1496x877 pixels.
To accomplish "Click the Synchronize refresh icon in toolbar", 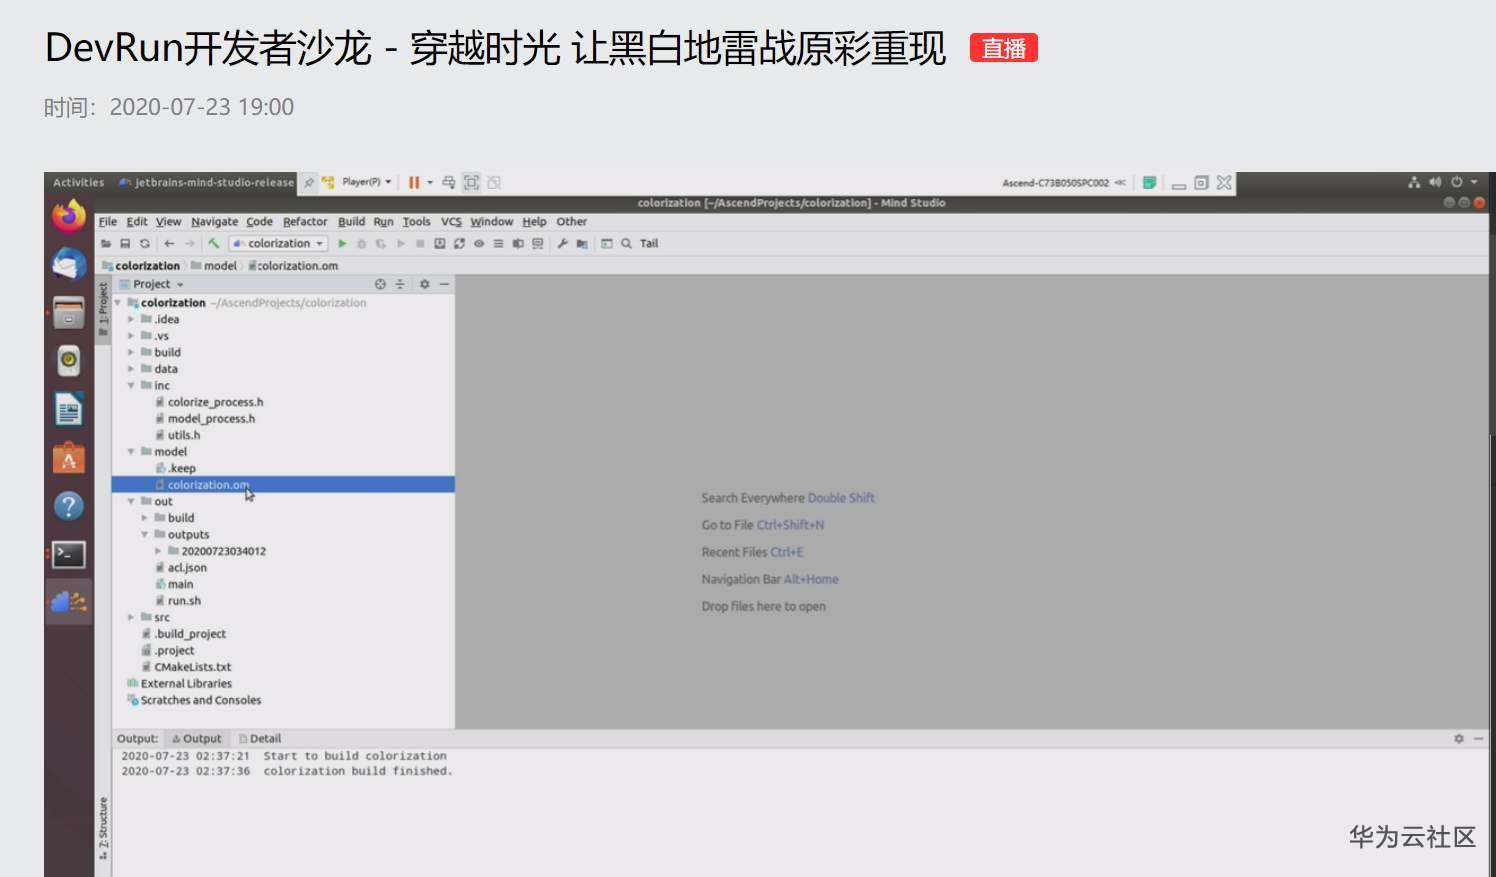I will click(x=144, y=243).
